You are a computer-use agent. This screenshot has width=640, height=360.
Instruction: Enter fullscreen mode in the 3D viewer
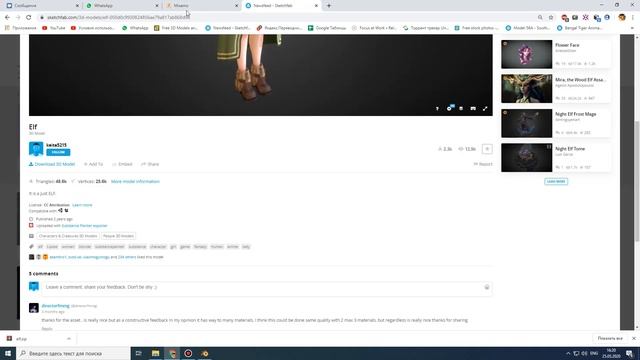[x=485, y=109]
